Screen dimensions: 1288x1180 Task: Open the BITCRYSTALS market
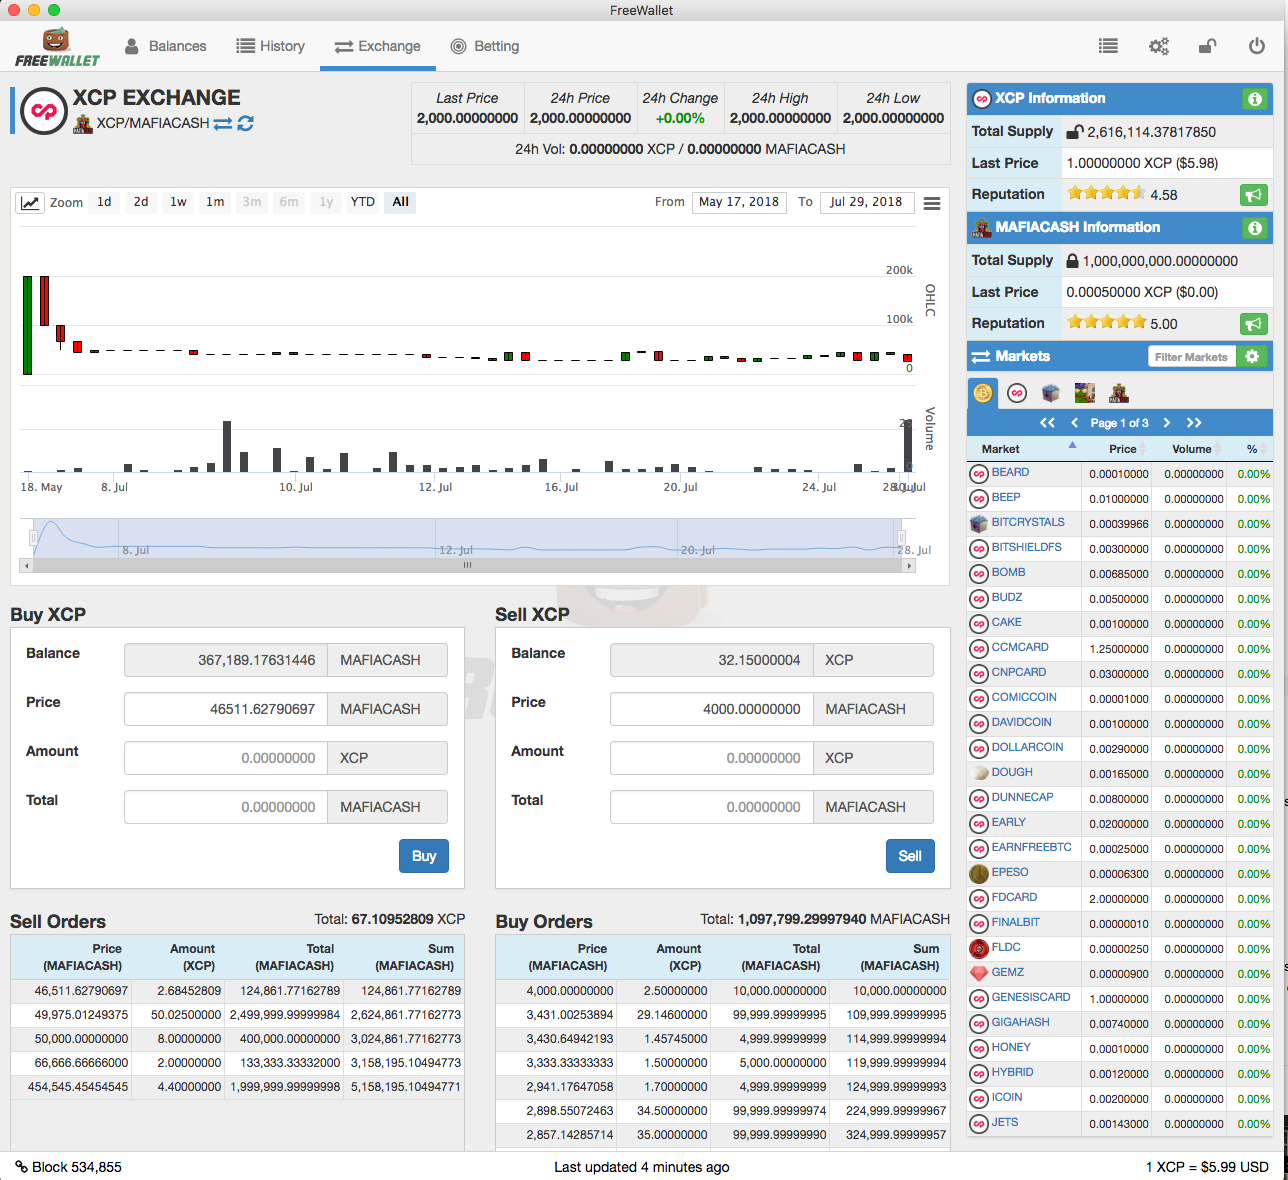[1028, 523]
